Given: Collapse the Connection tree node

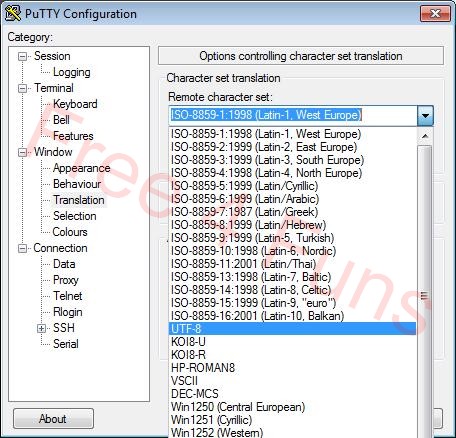Looking at the screenshot, I should pos(22,248).
